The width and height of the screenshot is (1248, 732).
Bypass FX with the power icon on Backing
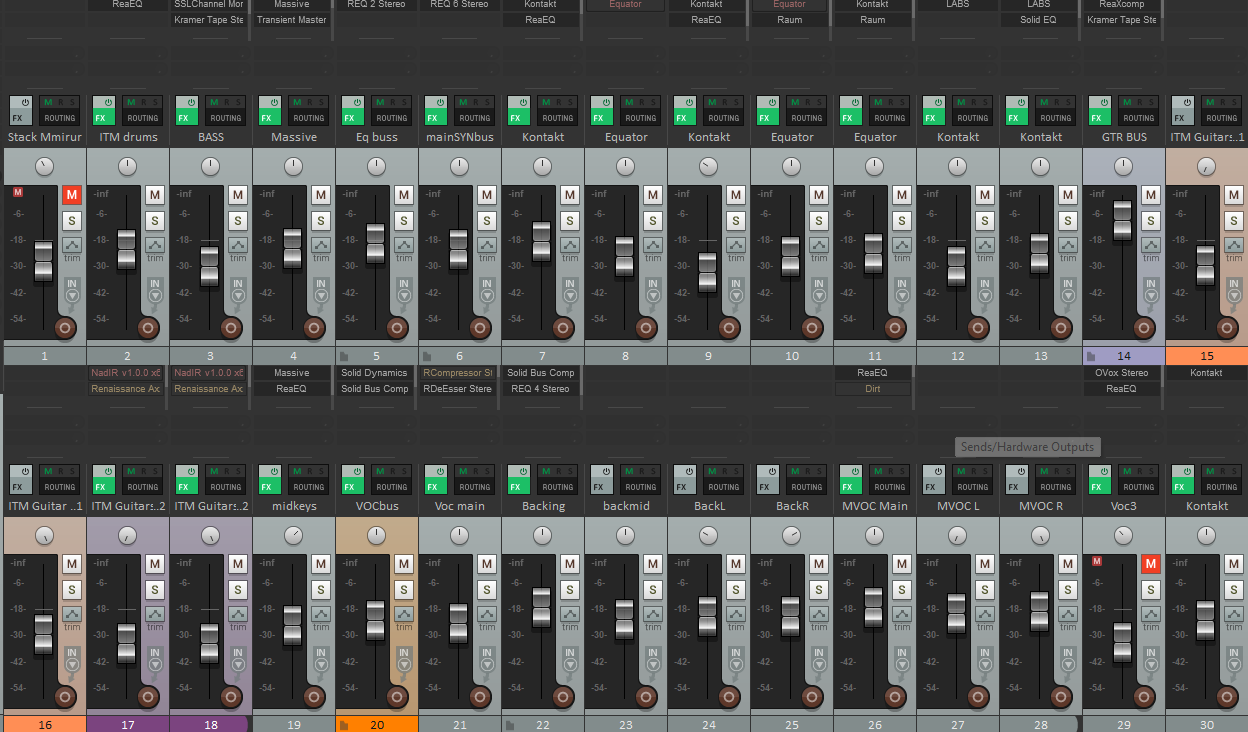[x=522, y=471]
